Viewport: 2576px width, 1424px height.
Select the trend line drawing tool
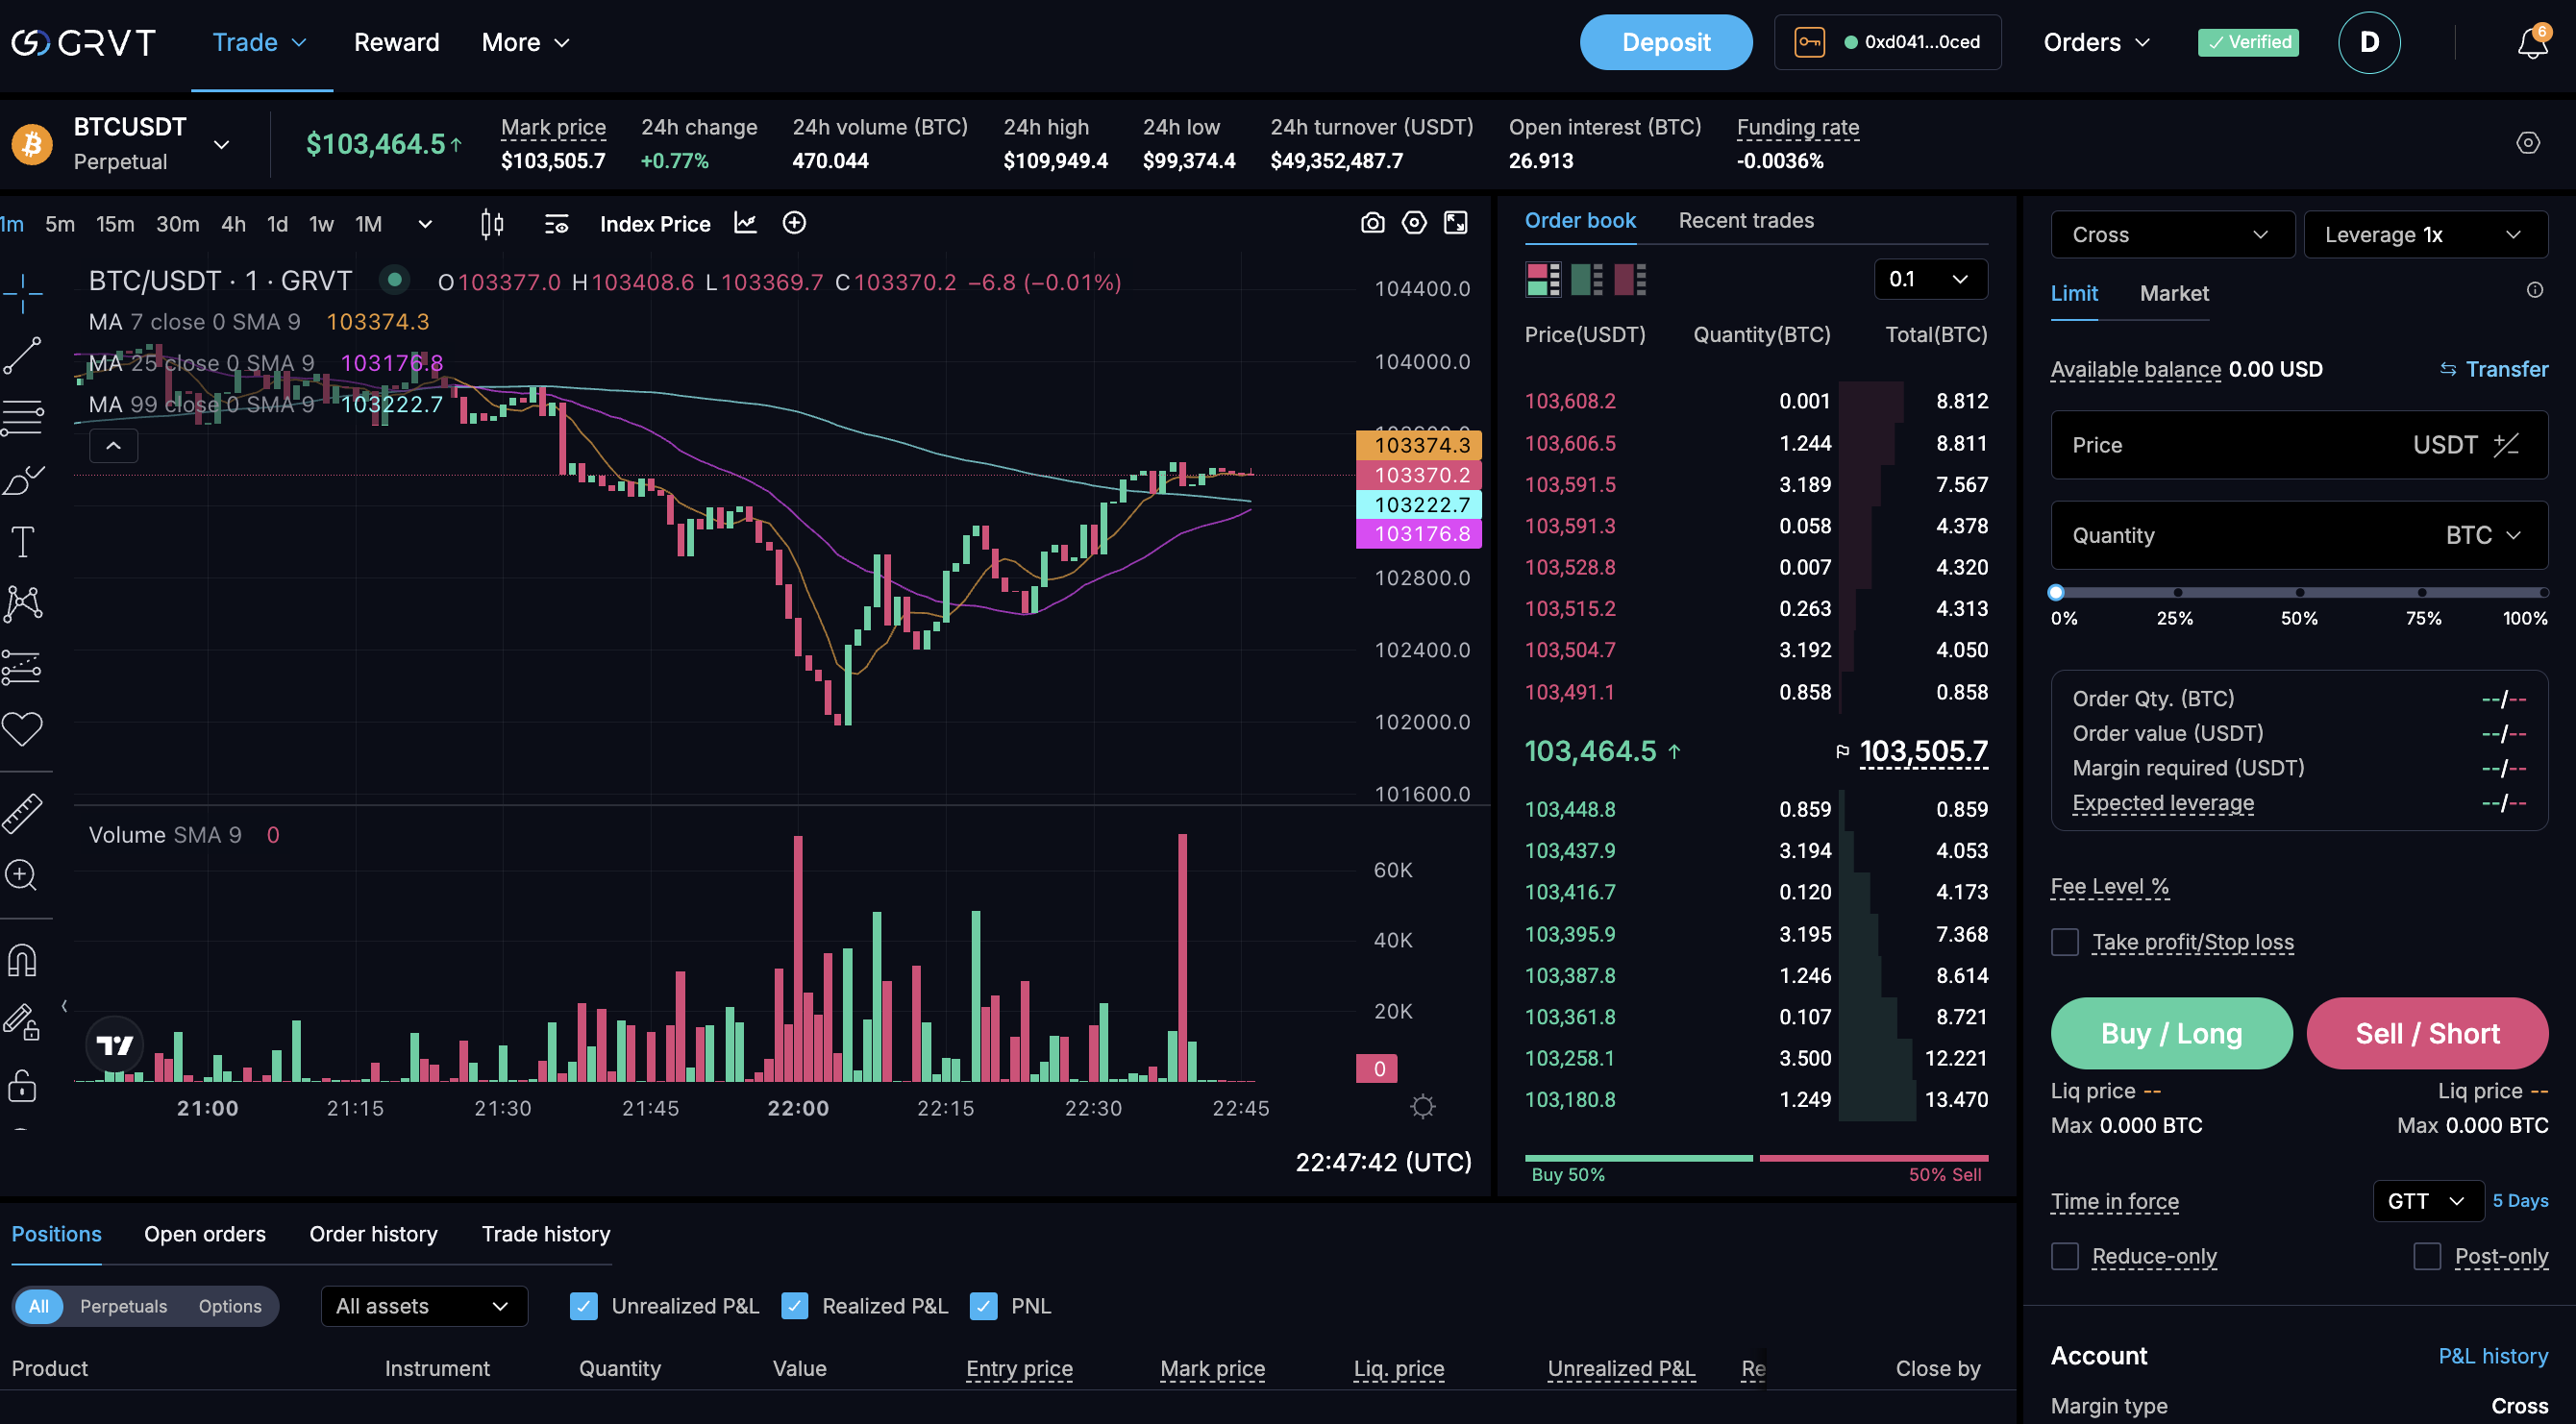(22, 355)
